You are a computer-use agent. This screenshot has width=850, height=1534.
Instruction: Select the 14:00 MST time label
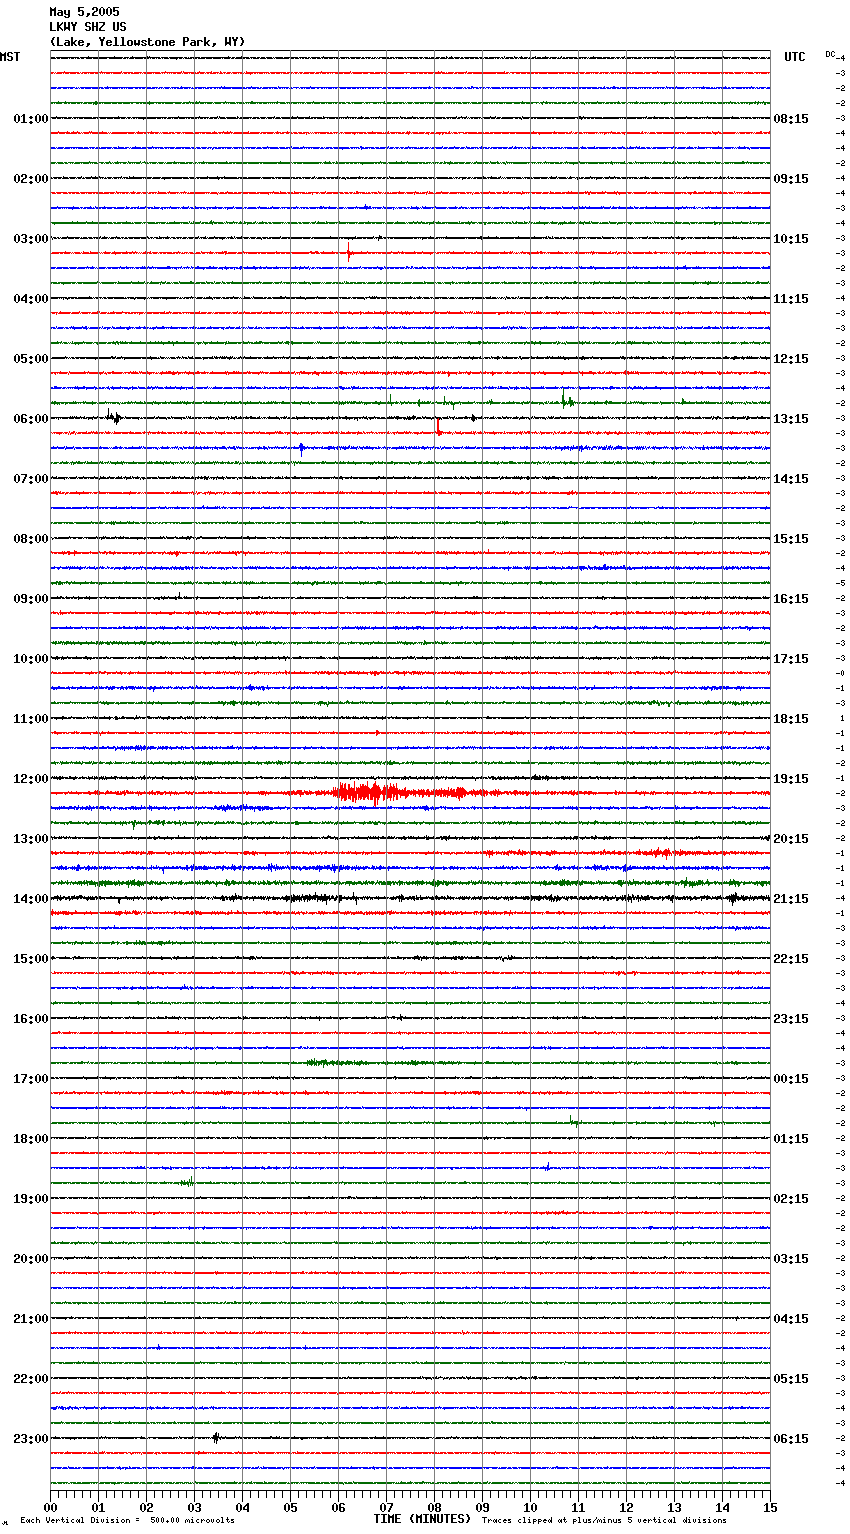pos(31,899)
